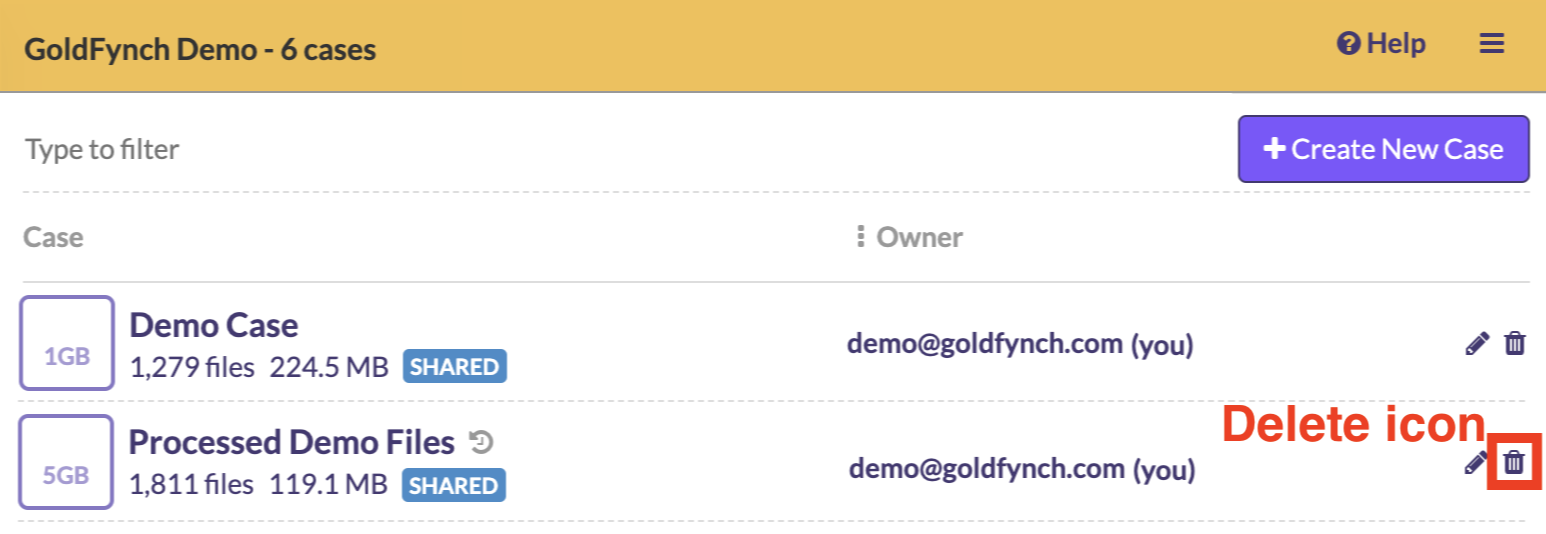Open Owner column options dots
Screen dimensions: 1546x534
tap(859, 237)
